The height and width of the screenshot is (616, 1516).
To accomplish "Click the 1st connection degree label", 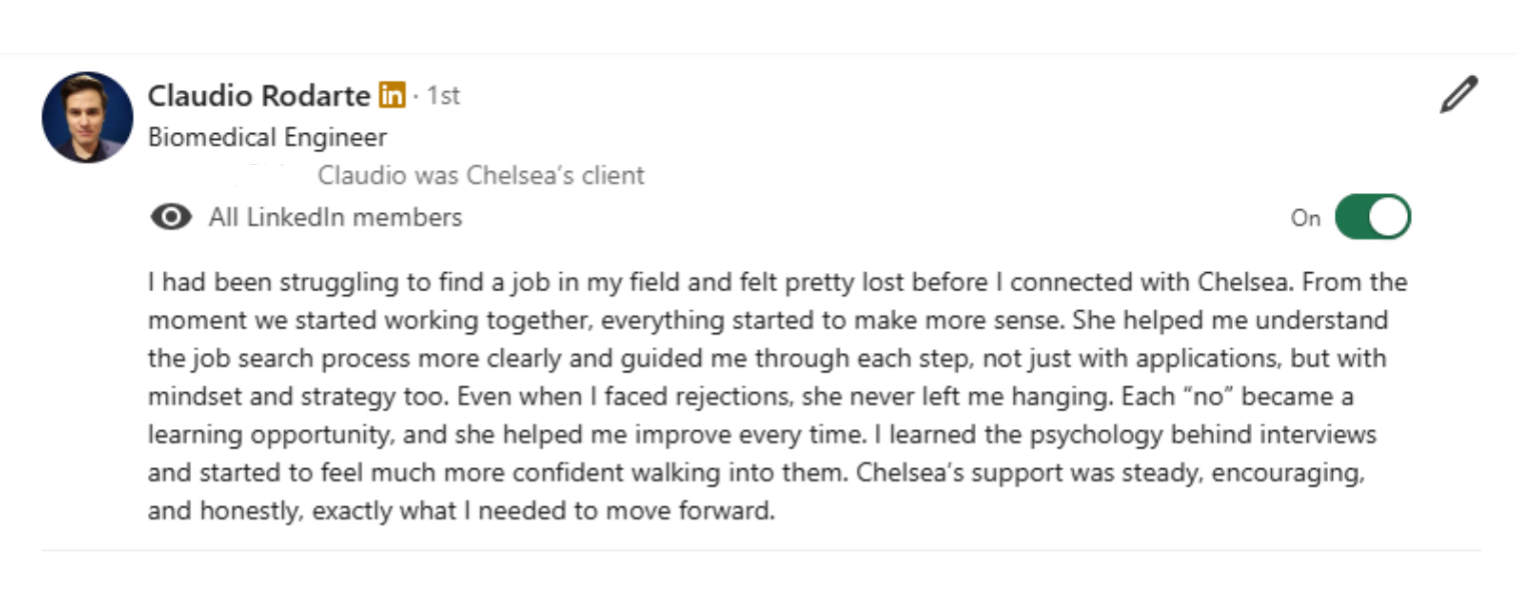I will point(443,96).
